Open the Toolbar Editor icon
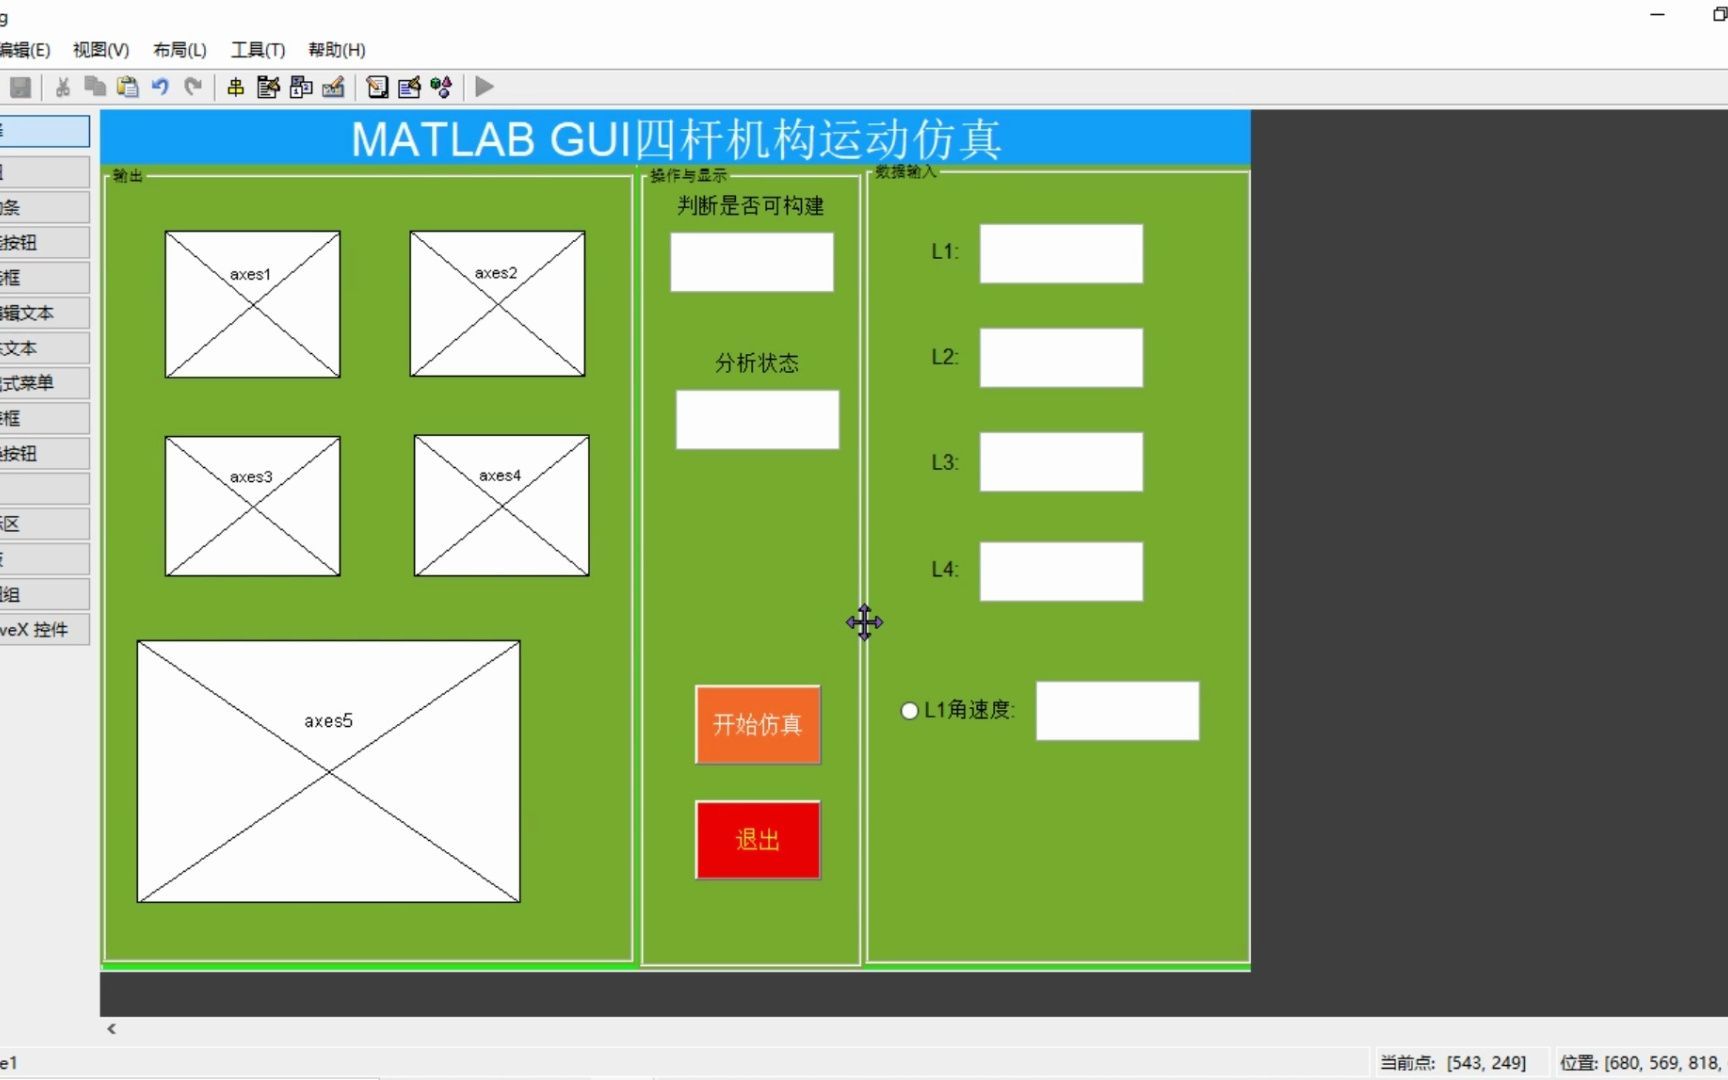The height and width of the screenshot is (1080, 1728). 334,87
